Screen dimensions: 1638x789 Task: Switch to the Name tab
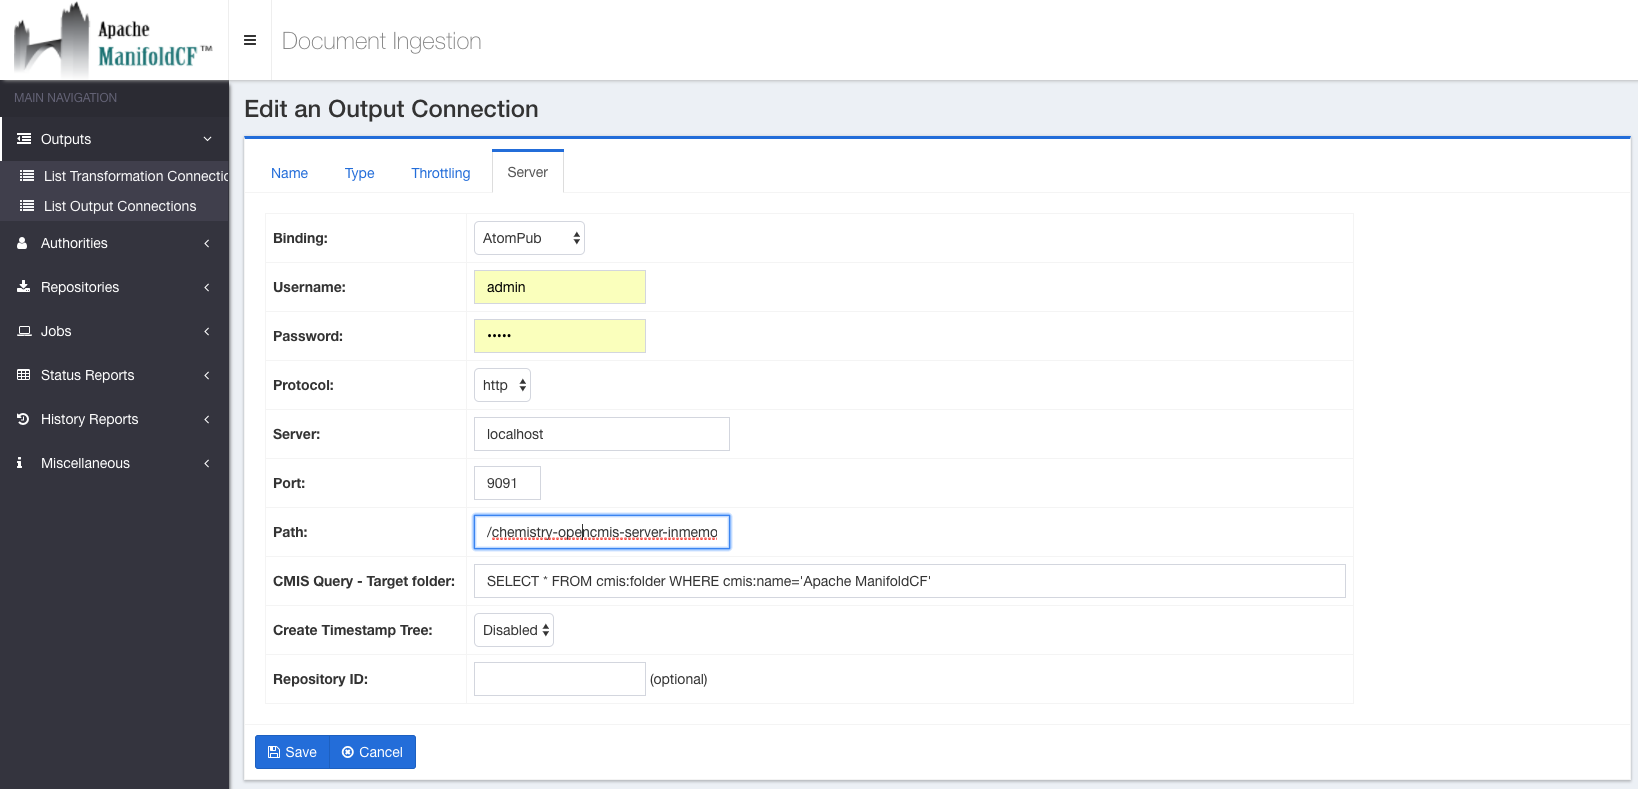tap(289, 173)
